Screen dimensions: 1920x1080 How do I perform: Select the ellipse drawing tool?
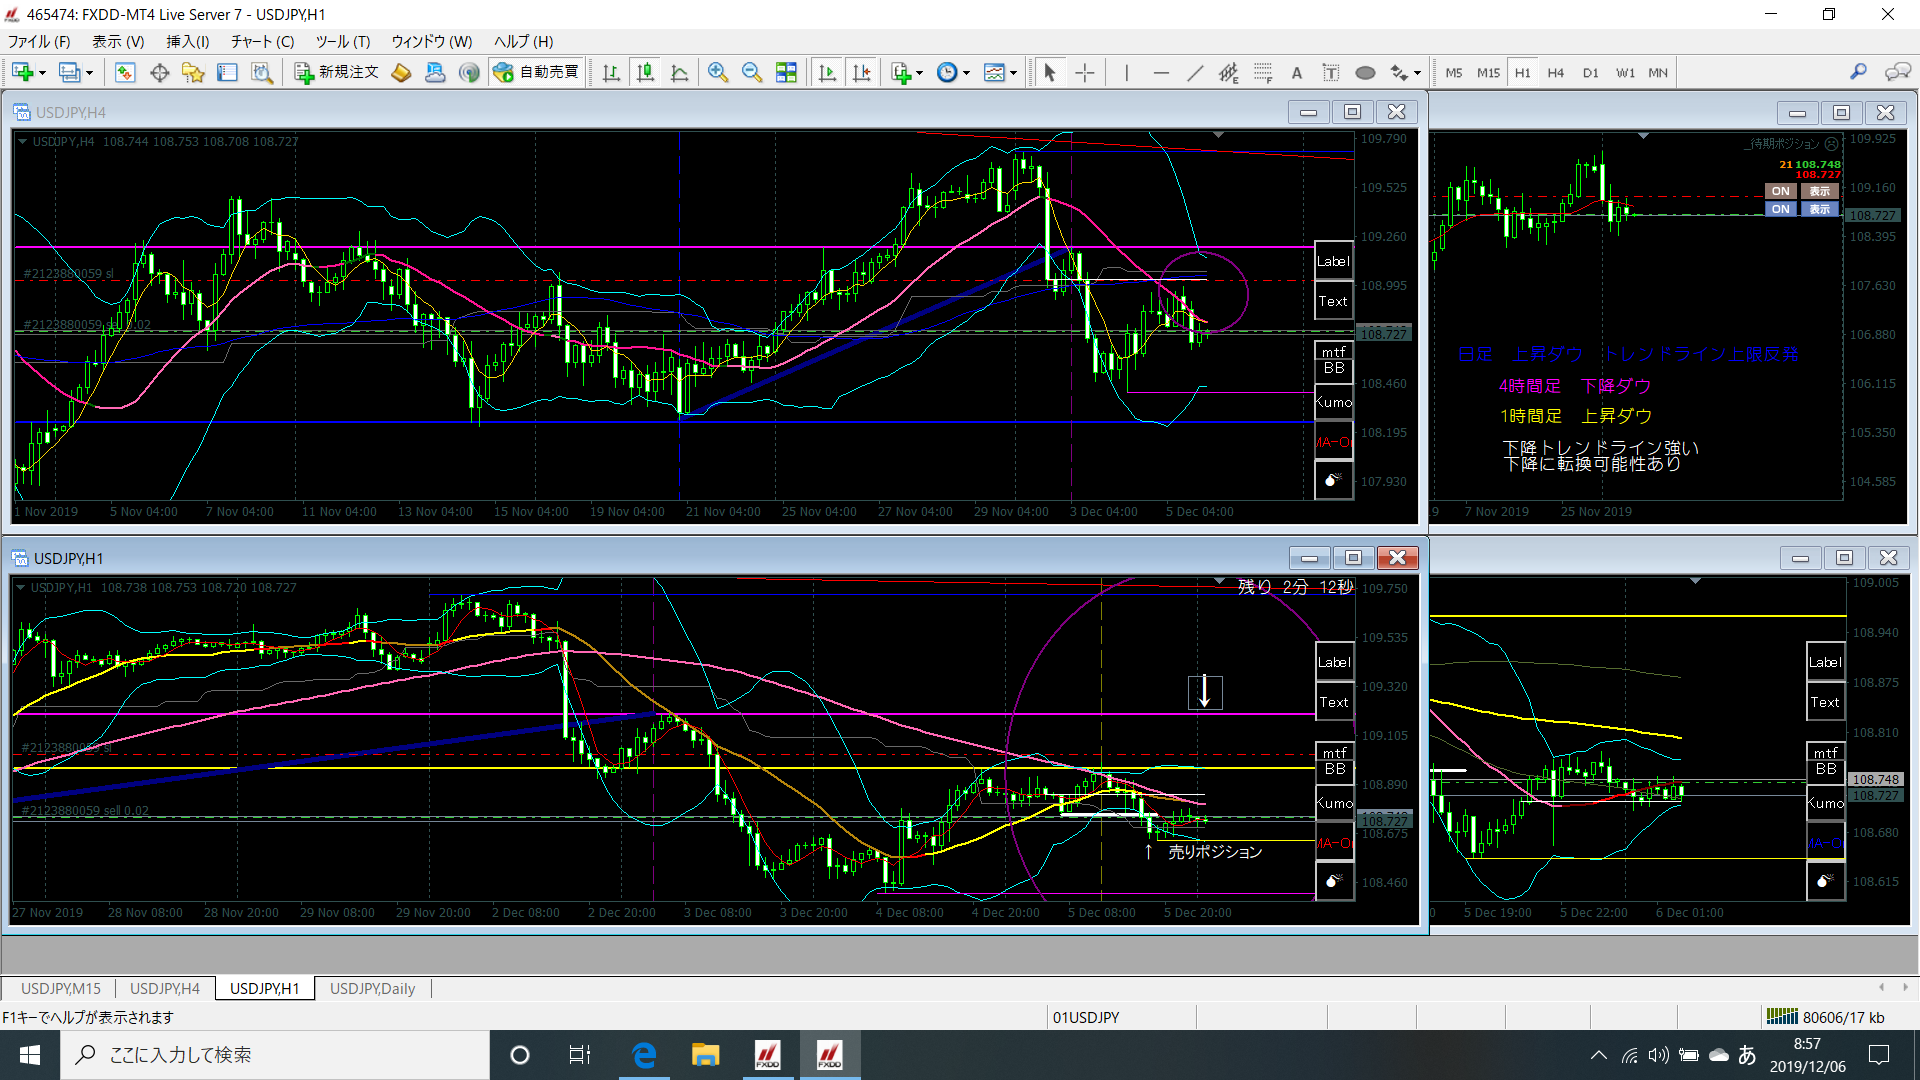coord(1365,73)
